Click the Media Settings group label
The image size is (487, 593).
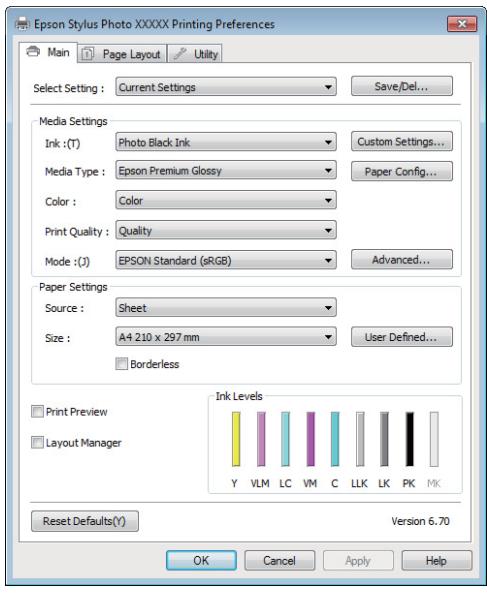[x=73, y=121]
